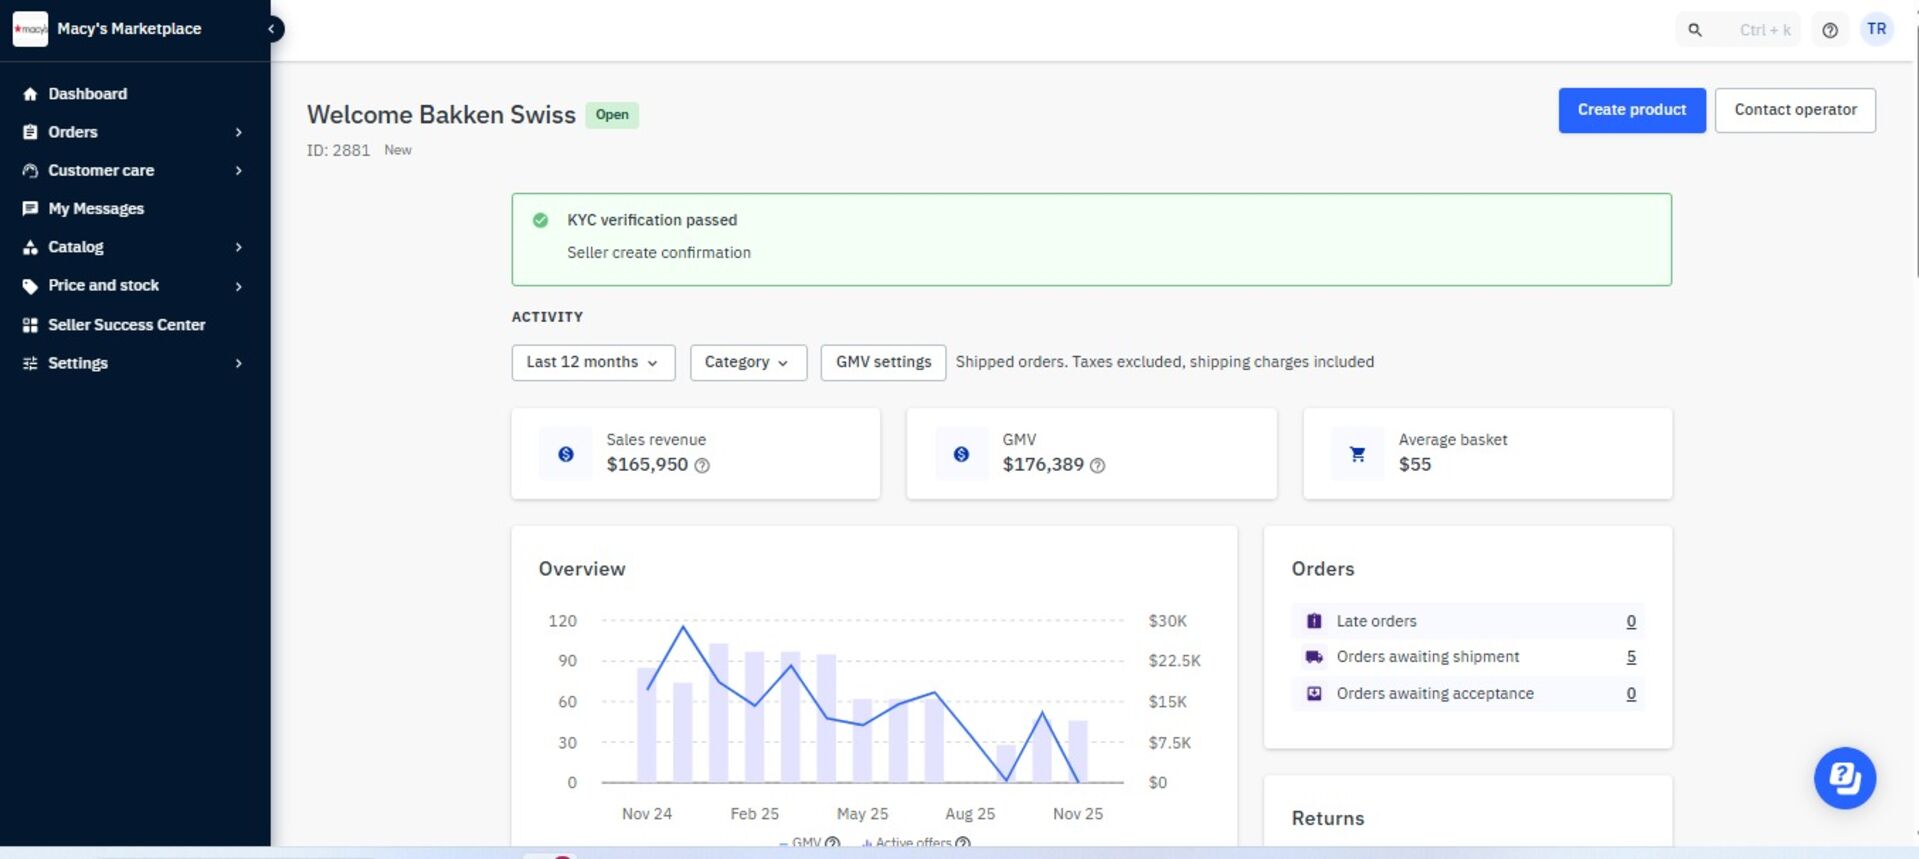Click the Create product button
Screen dimensions: 1919x859
pyautogui.click(x=1632, y=110)
